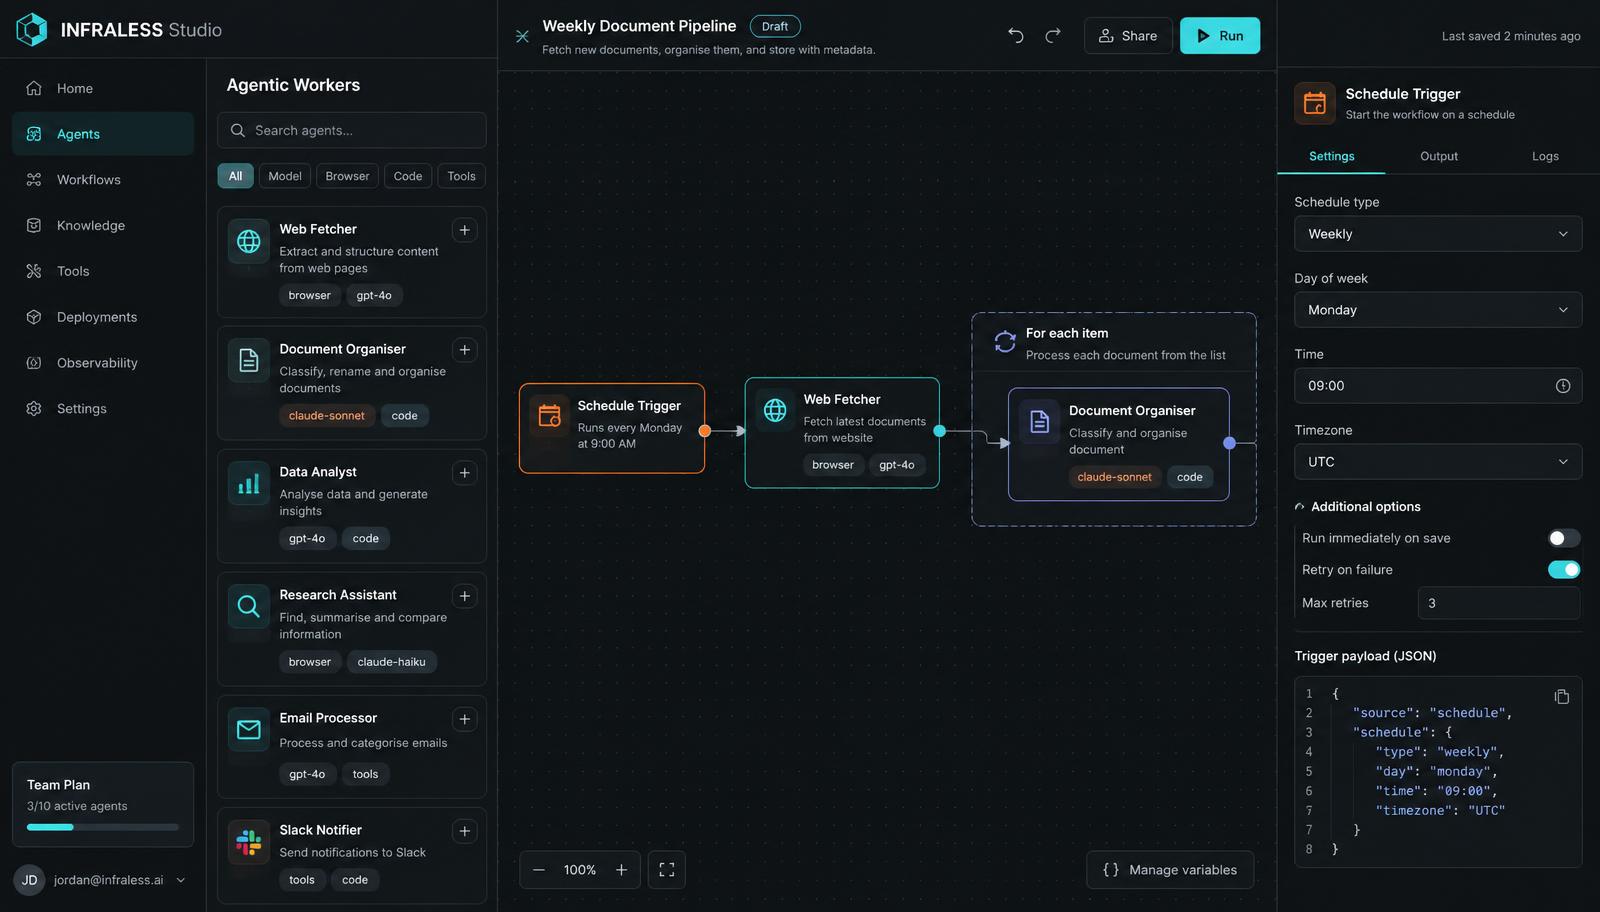Add the Document Organiser agent with its plus icon
The height and width of the screenshot is (912, 1600).
tap(465, 350)
